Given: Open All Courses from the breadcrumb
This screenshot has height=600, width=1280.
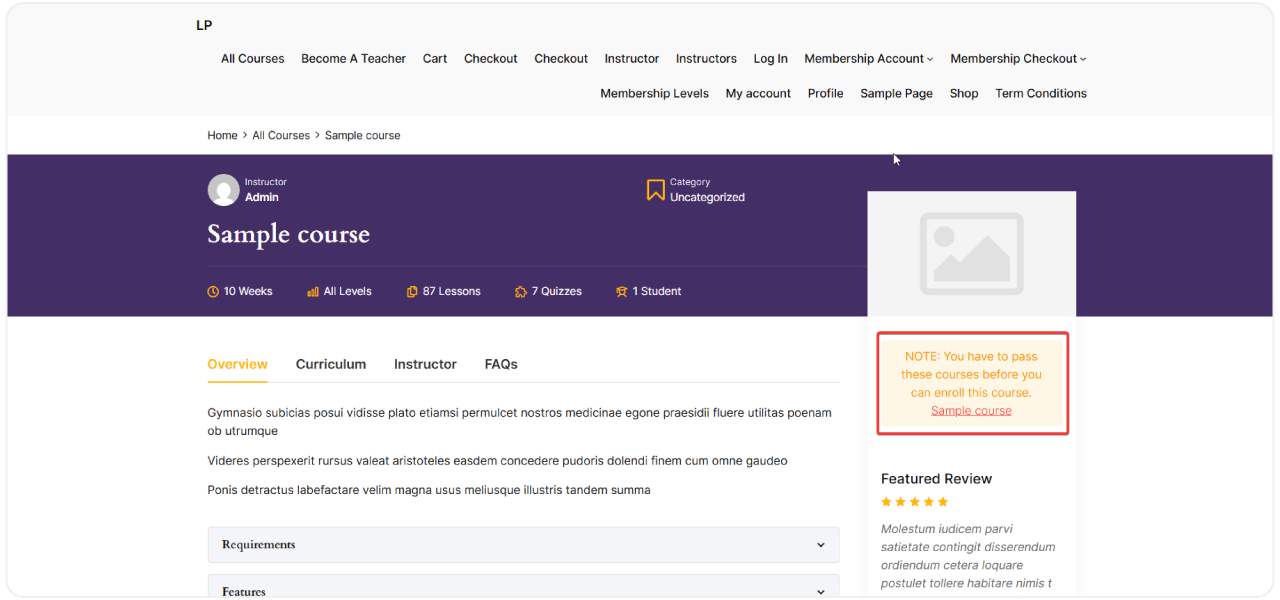Looking at the screenshot, I should pyautogui.click(x=281, y=135).
